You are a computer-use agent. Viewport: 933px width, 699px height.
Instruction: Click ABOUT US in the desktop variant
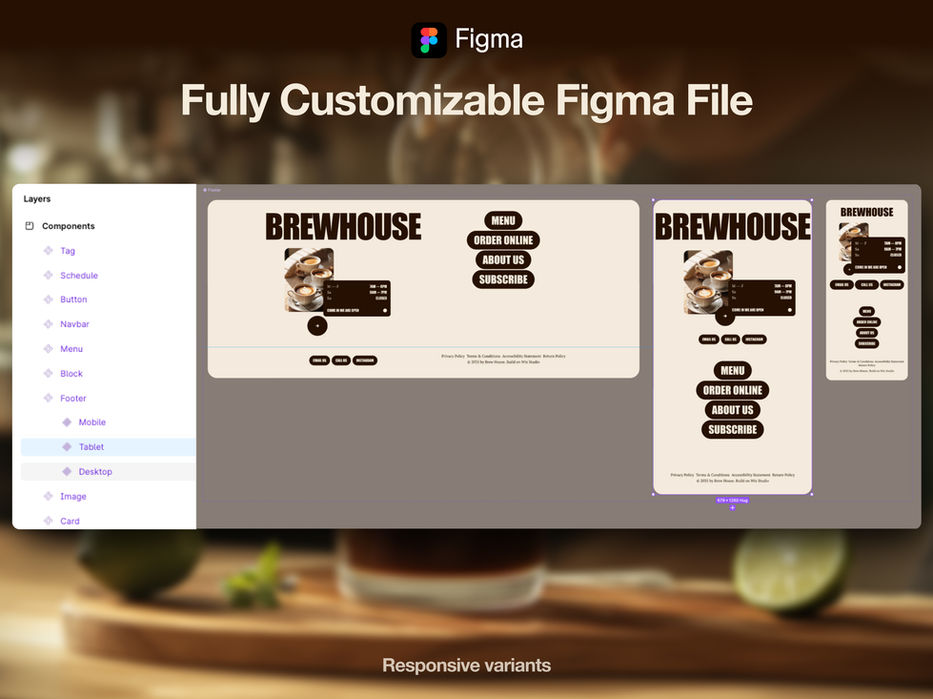[x=503, y=259]
